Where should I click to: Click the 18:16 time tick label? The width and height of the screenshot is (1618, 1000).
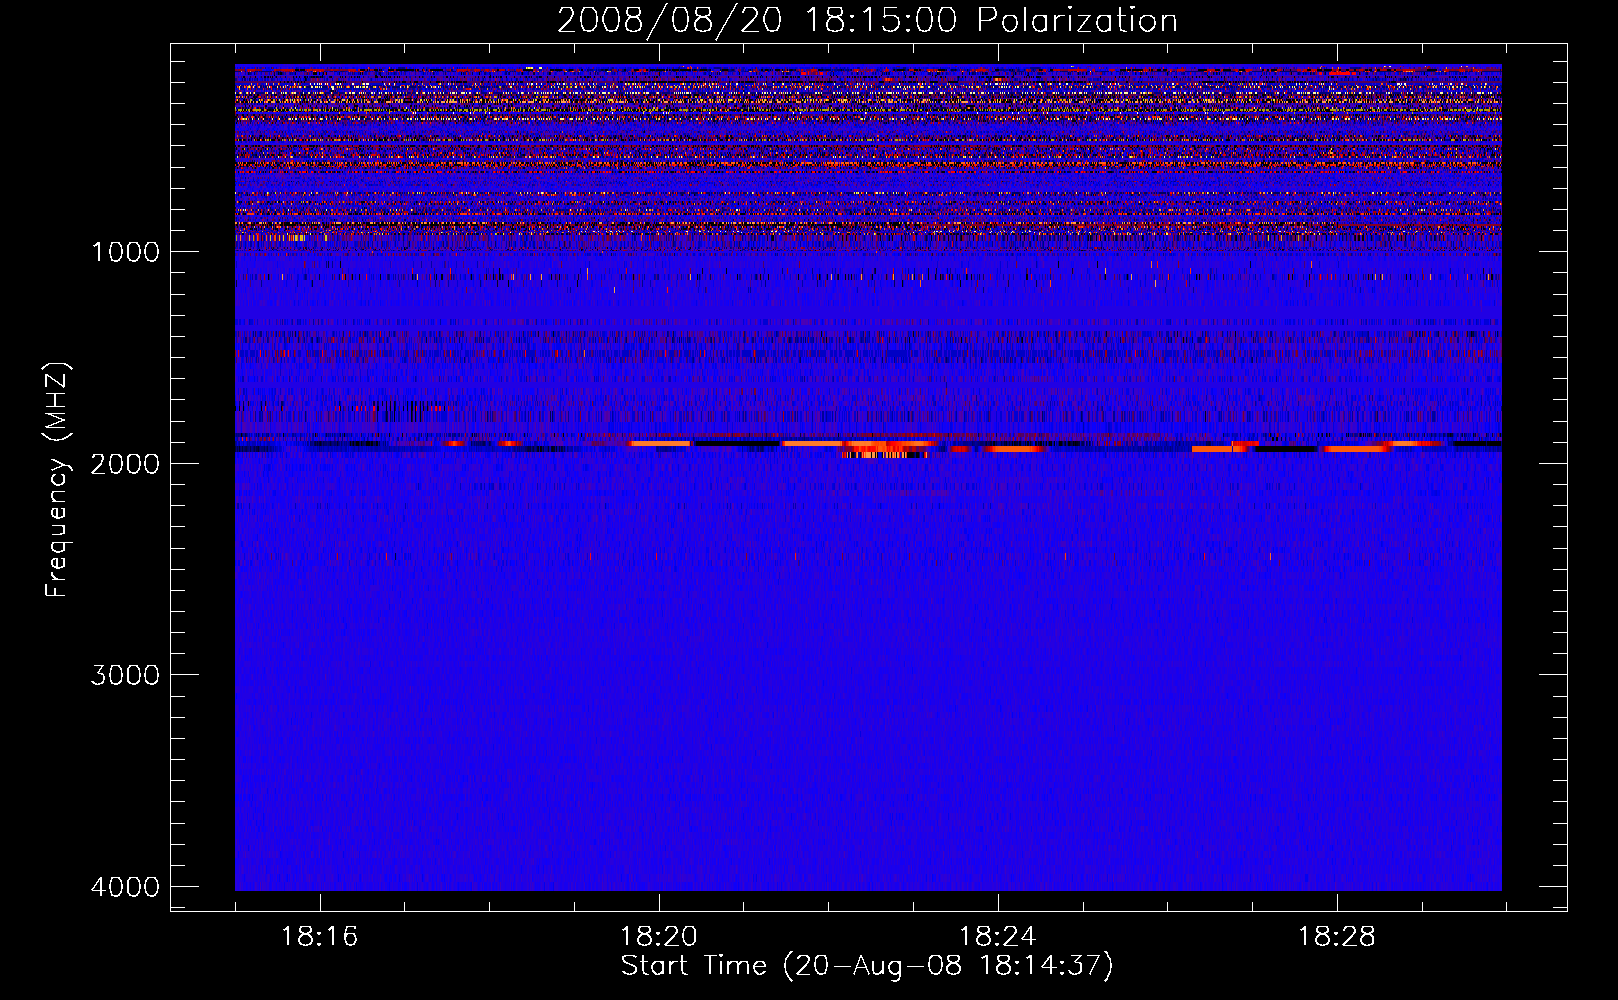tap(319, 937)
